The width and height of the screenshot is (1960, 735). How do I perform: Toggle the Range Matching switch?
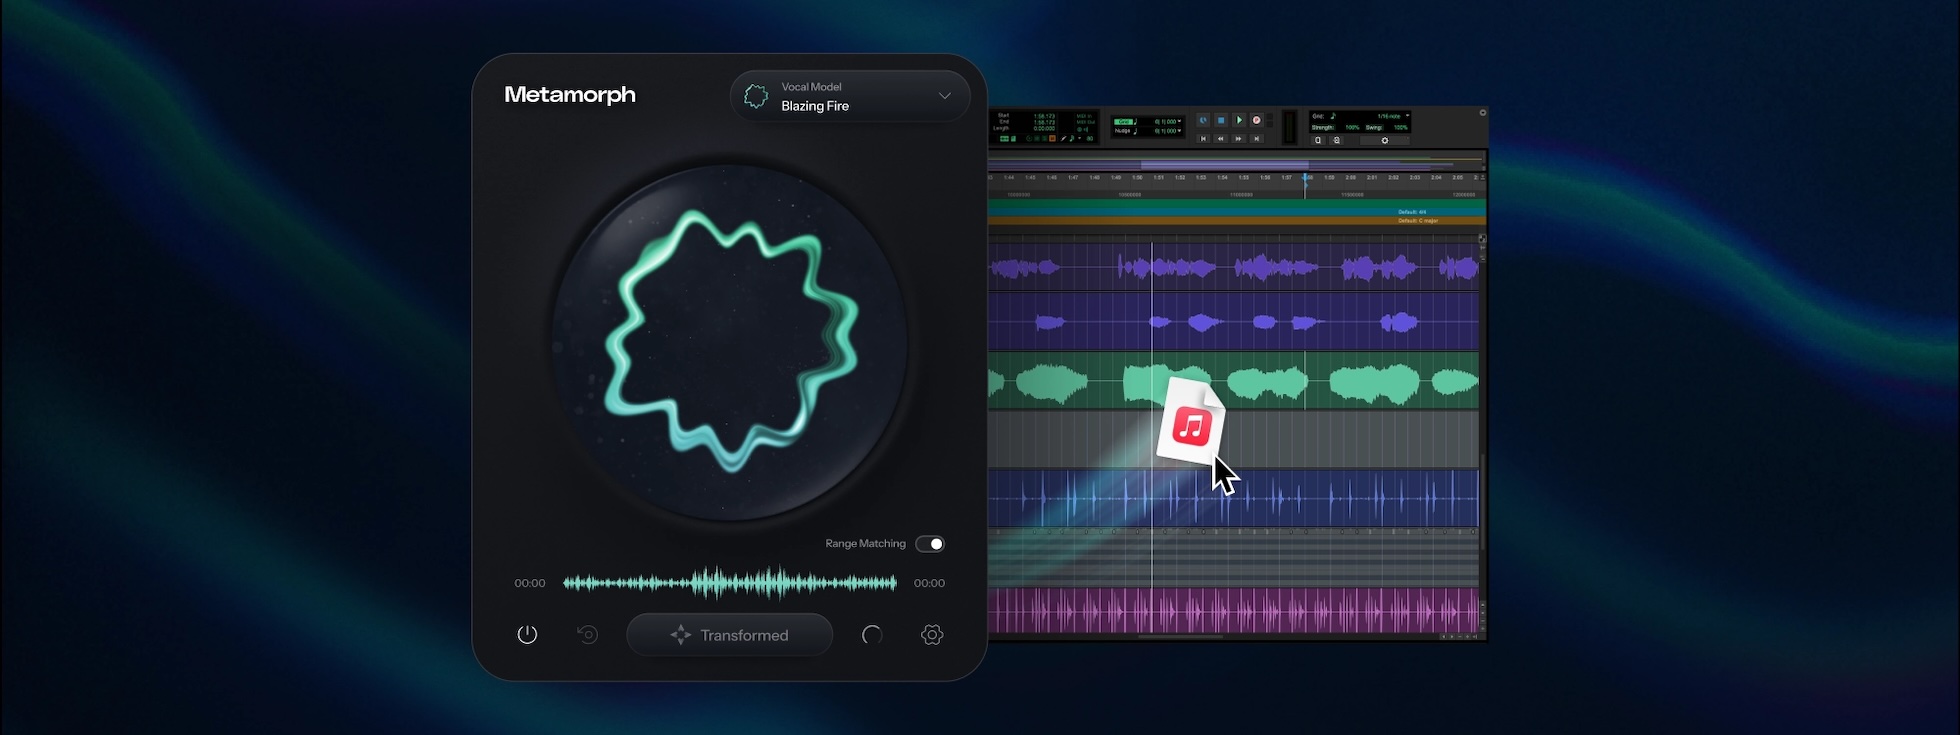(930, 544)
